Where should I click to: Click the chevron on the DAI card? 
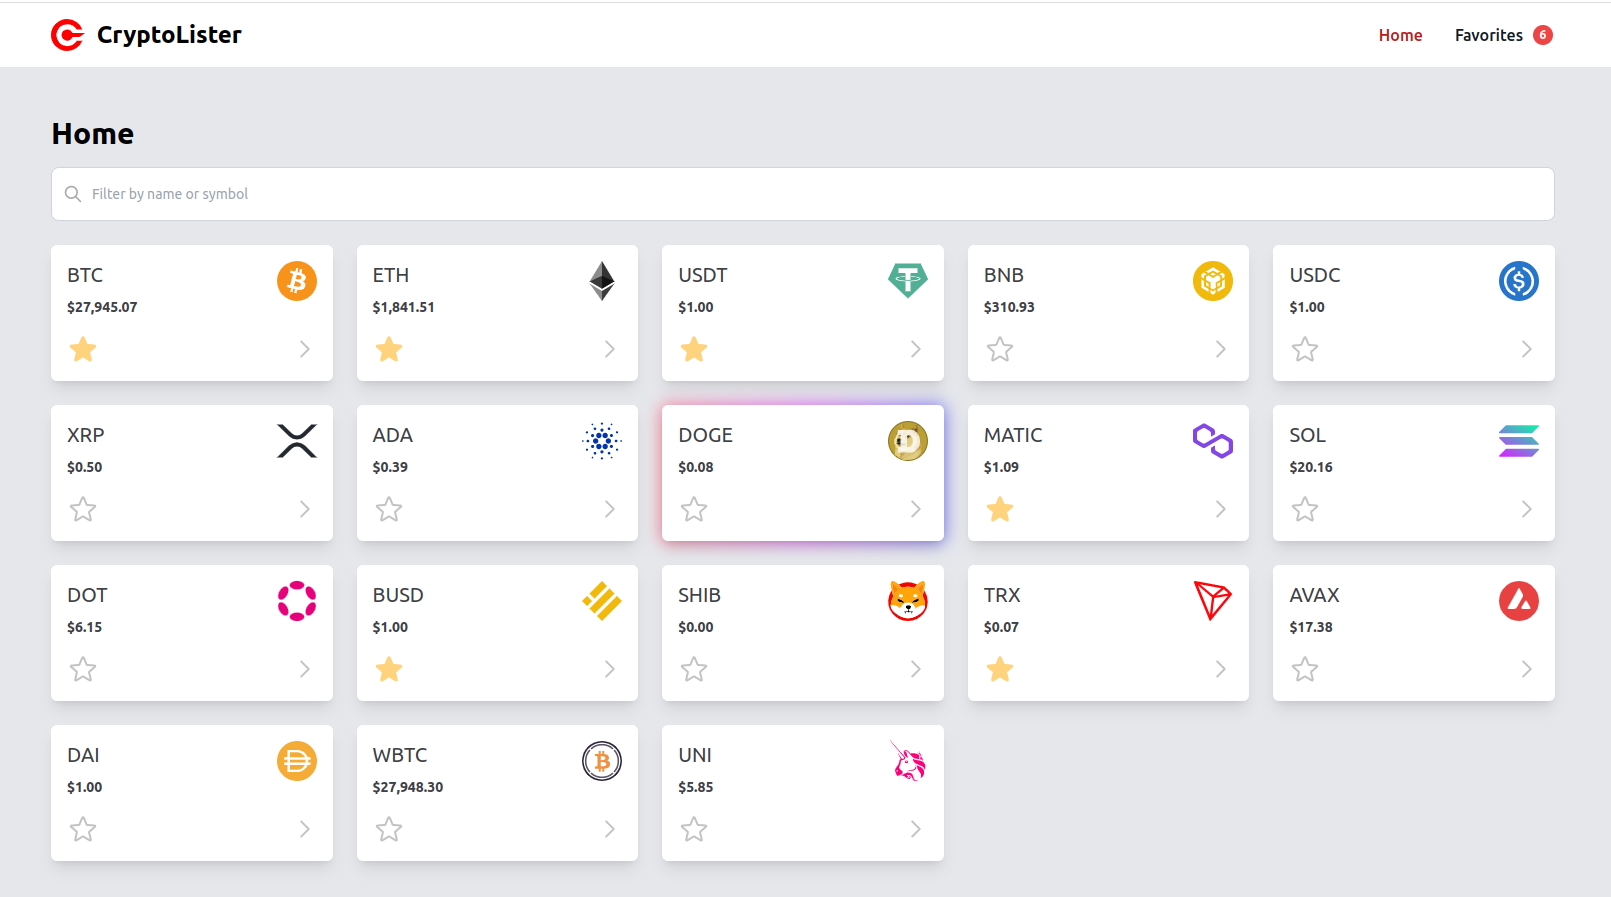pyautogui.click(x=304, y=829)
